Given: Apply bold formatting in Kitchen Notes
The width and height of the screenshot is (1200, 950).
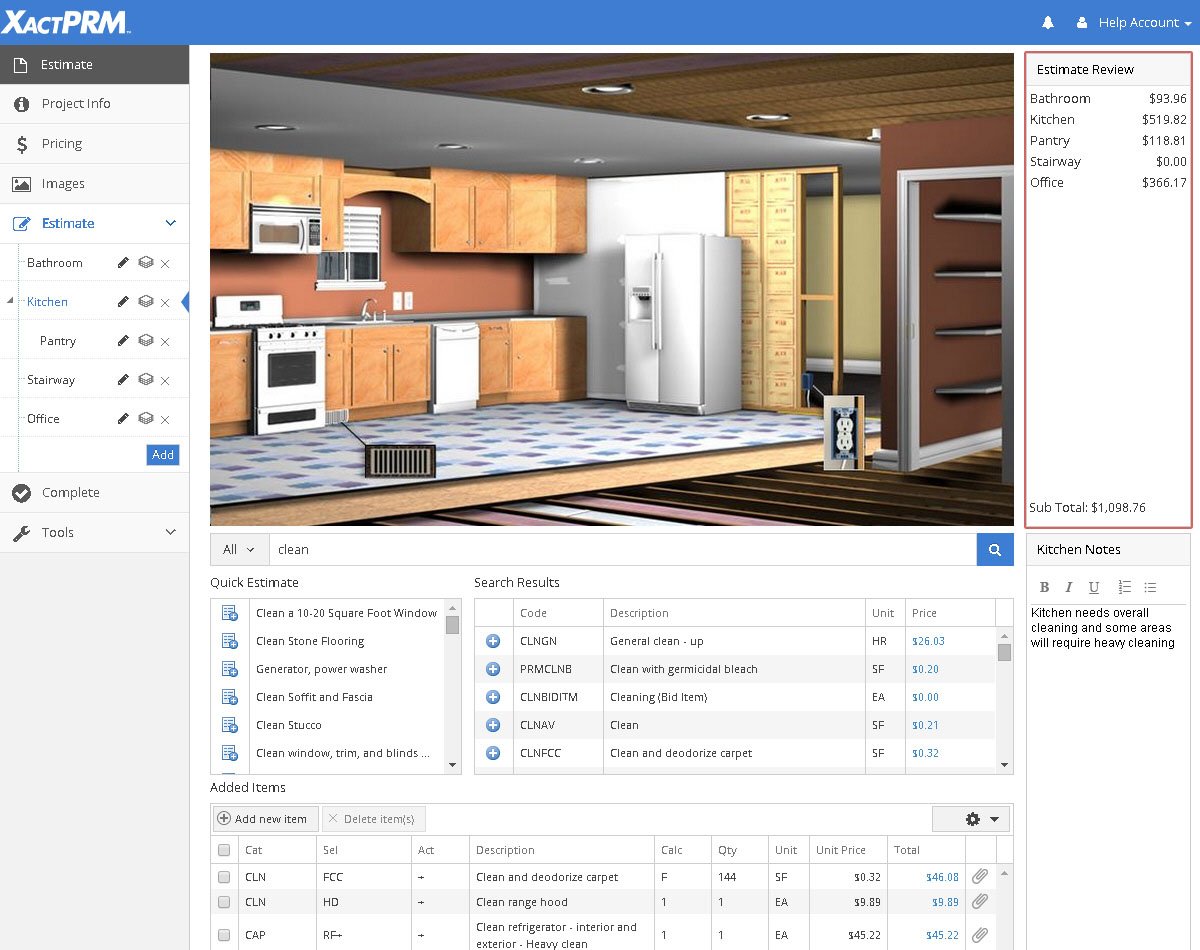Looking at the screenshot, I should (x=1044, y=587).
